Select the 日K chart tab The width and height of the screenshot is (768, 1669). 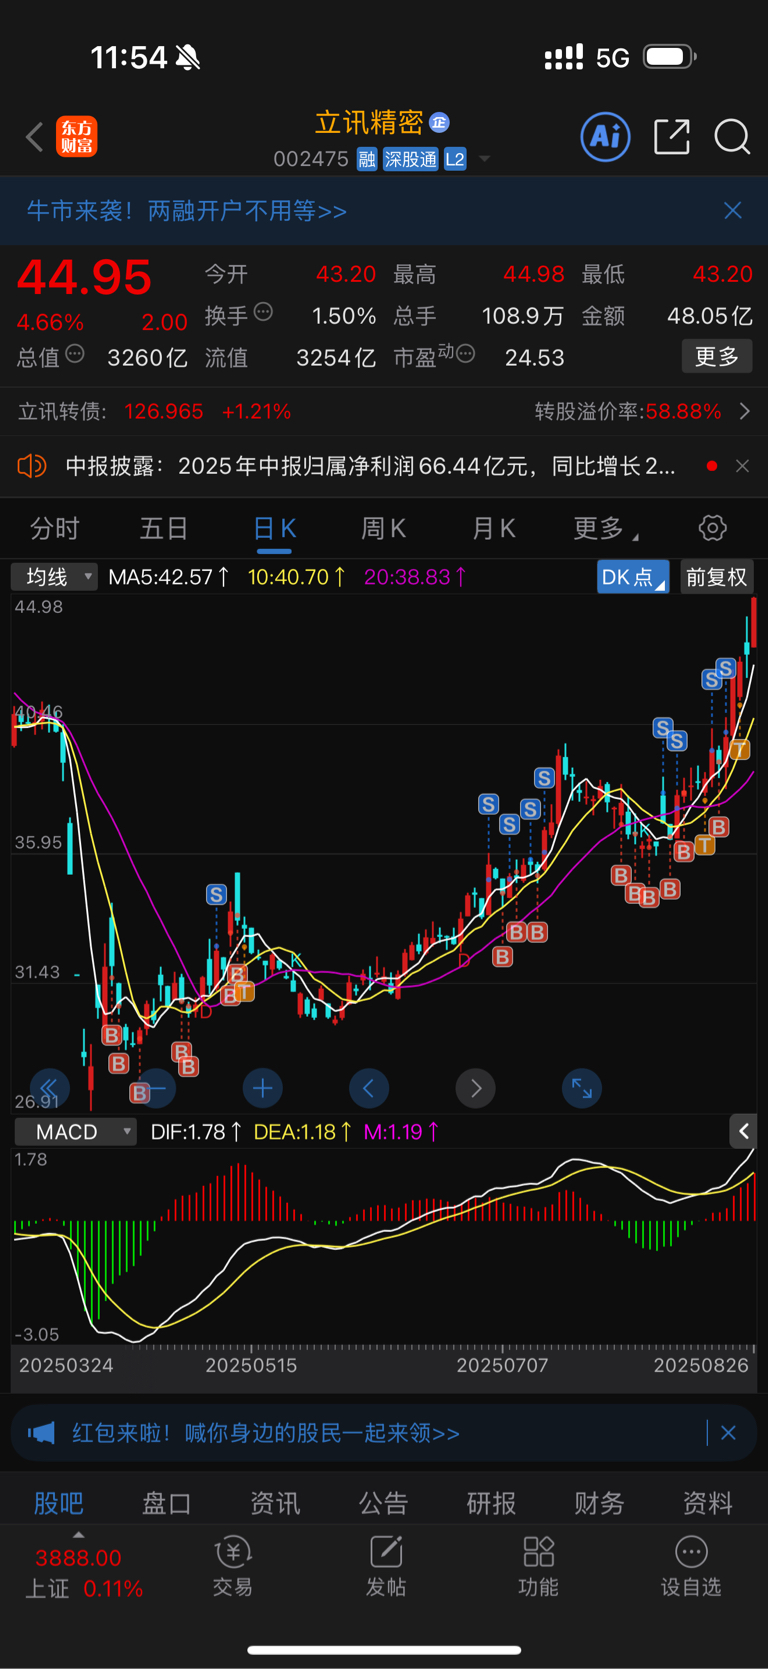click(x=274, y=528)
